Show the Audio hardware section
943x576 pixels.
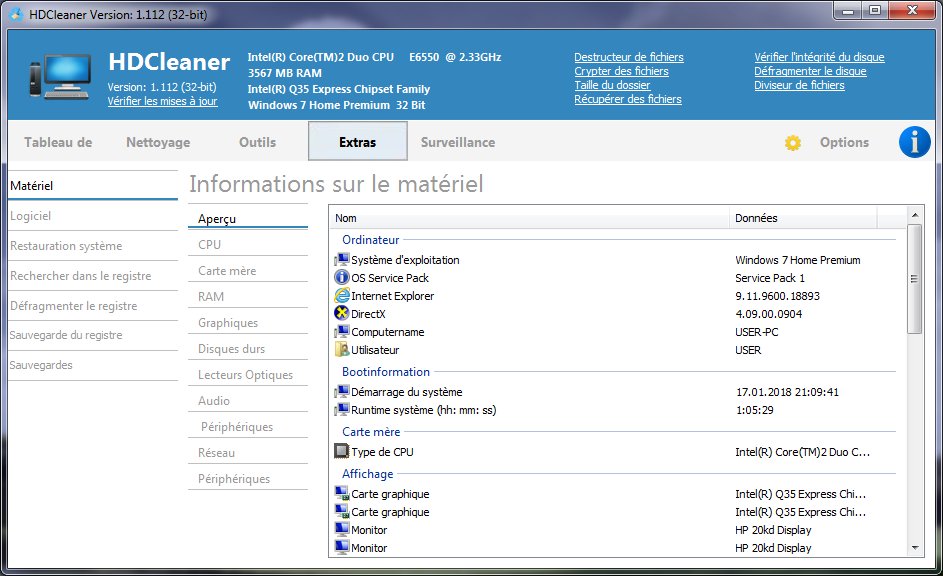(x=248, y=400)
